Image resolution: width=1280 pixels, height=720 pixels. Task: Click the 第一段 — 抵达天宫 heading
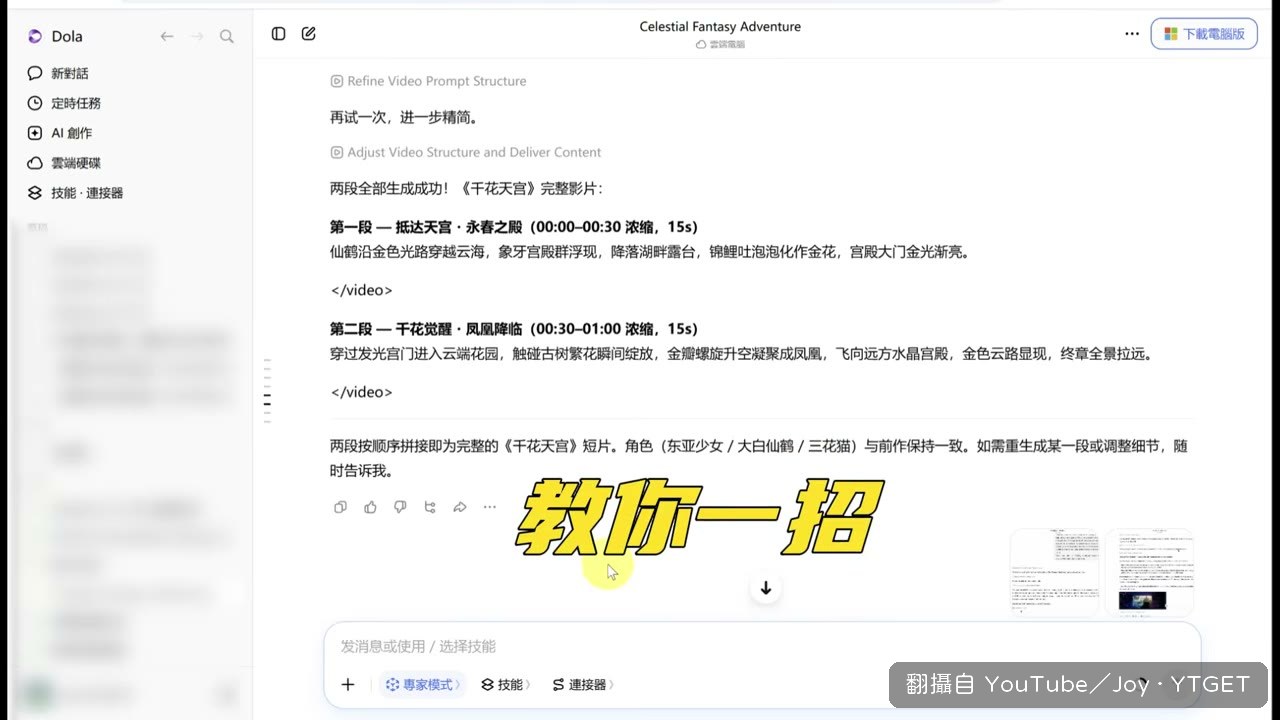pos(514,227)
